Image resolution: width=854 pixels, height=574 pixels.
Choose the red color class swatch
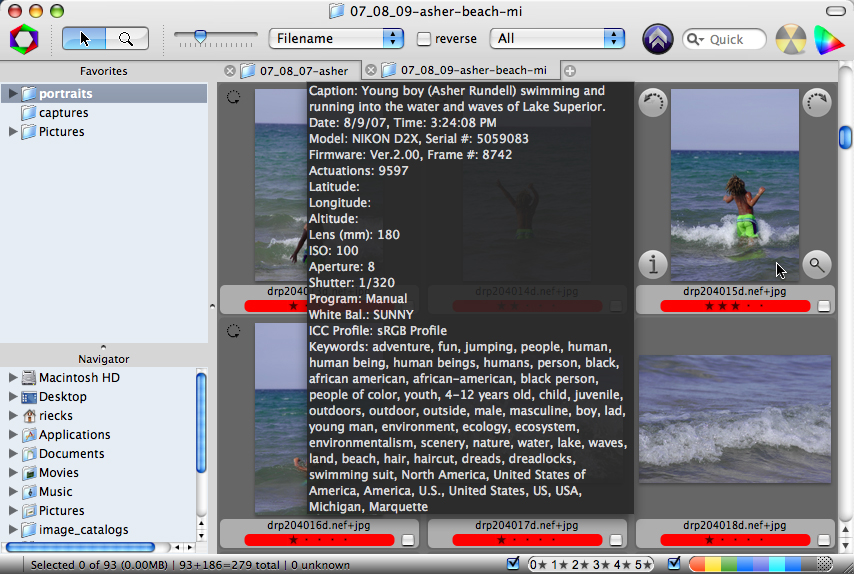click(697, 564)
